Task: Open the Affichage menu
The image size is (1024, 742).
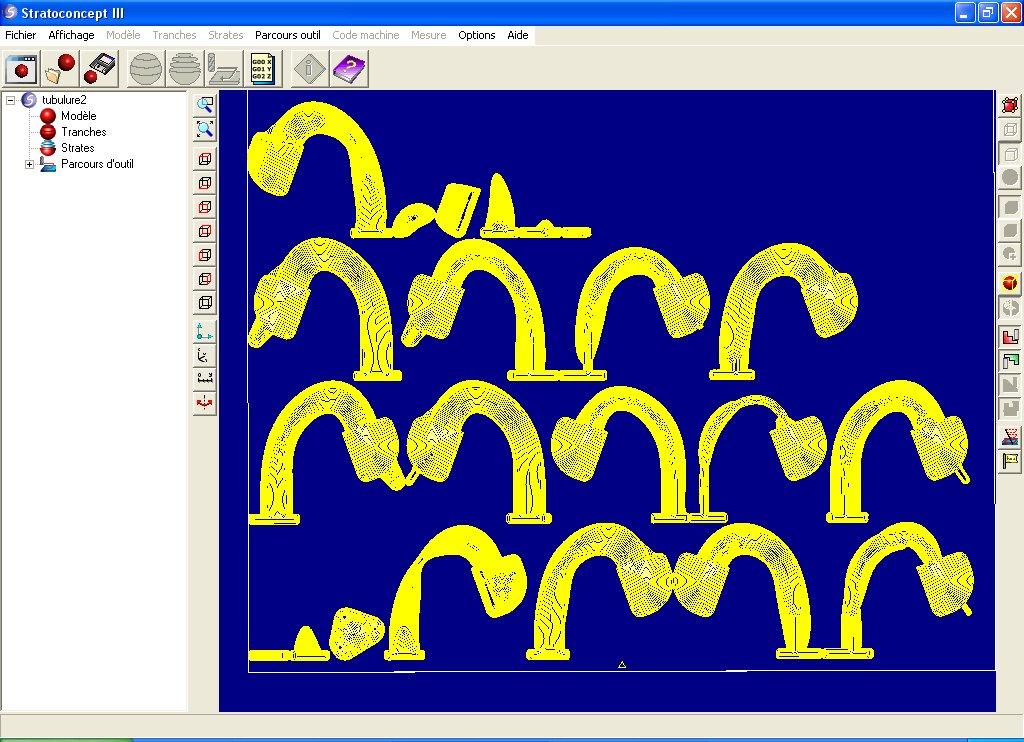Action: (x=71, y=35)
